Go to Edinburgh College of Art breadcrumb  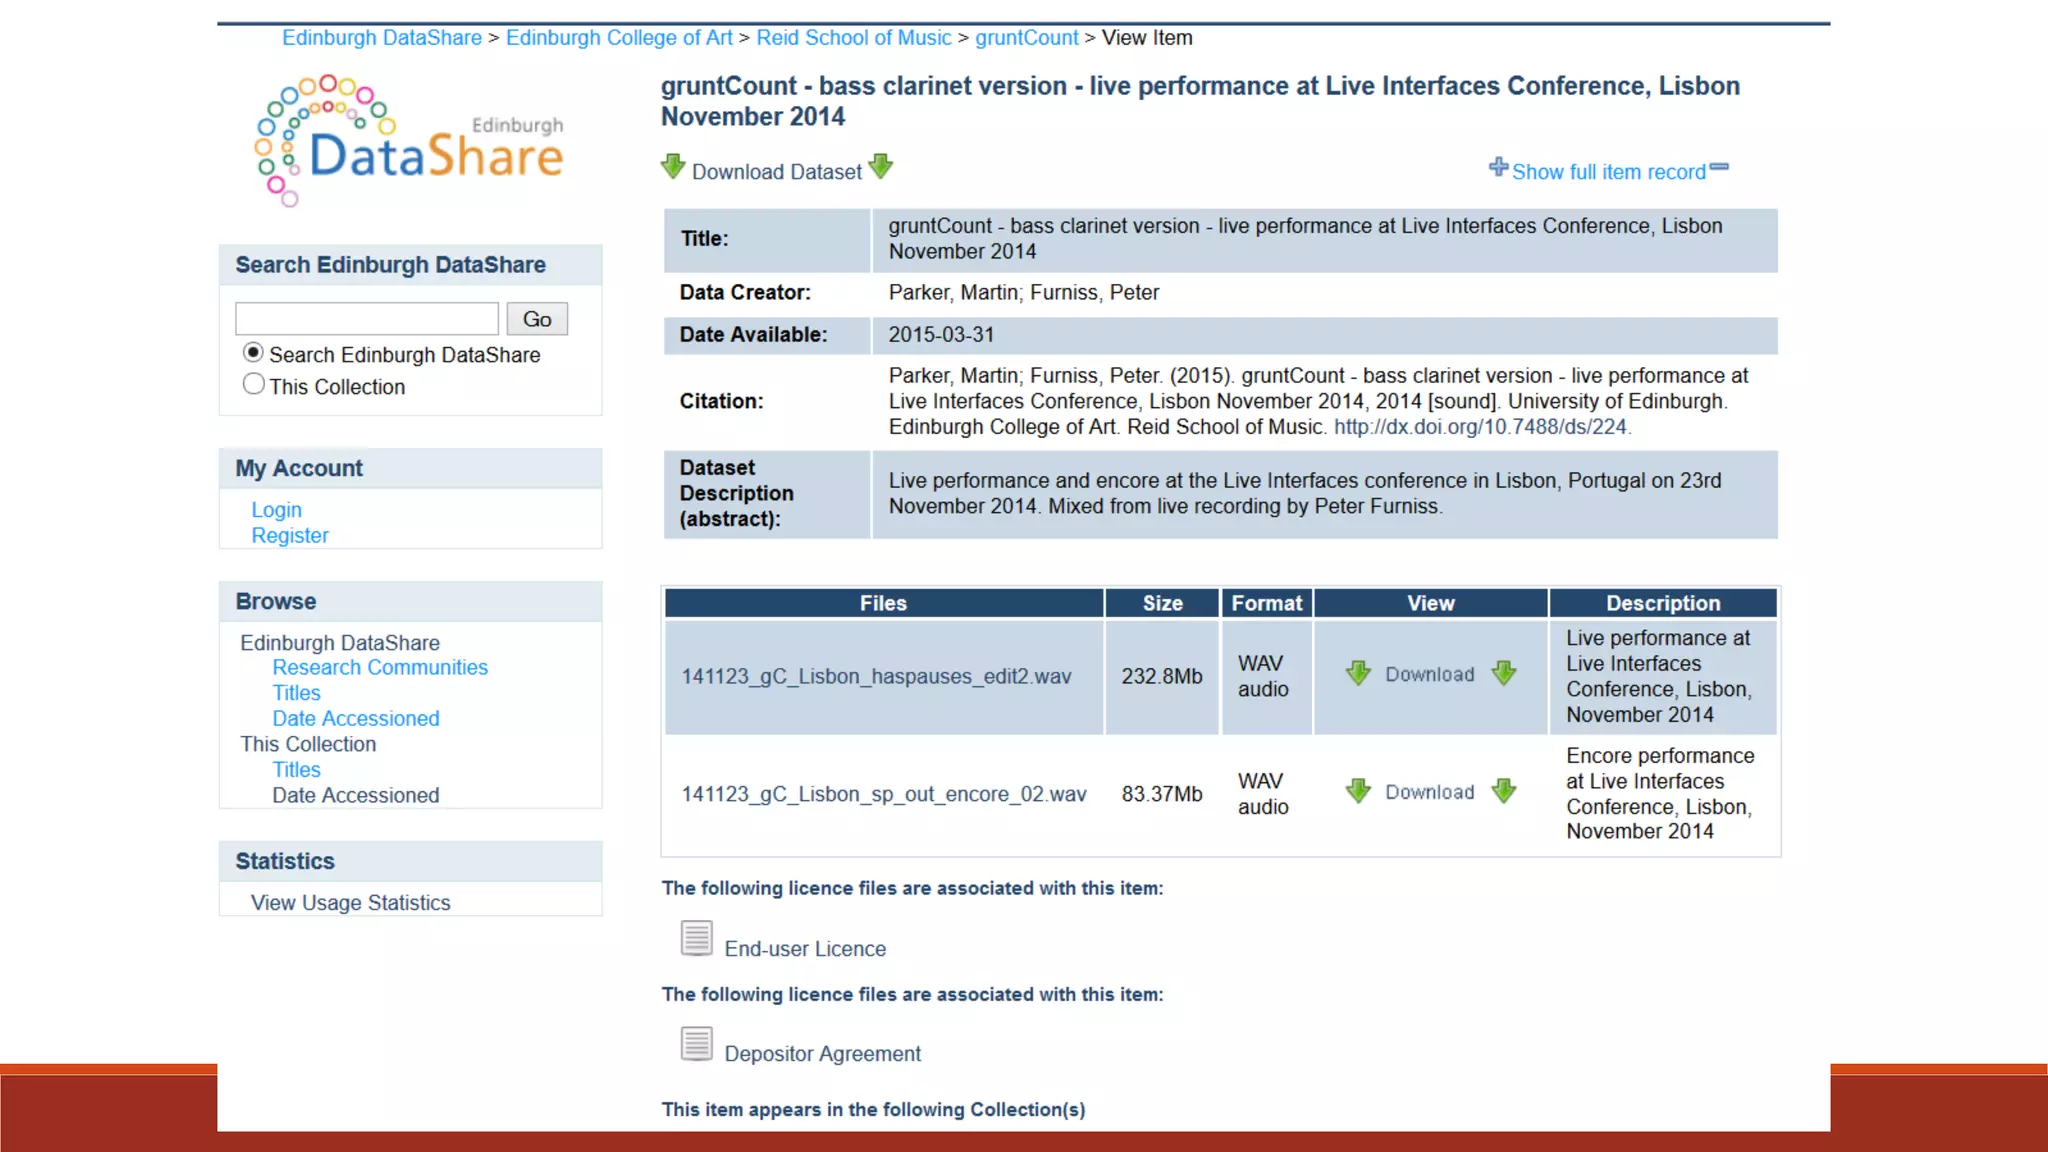(619, 38)
